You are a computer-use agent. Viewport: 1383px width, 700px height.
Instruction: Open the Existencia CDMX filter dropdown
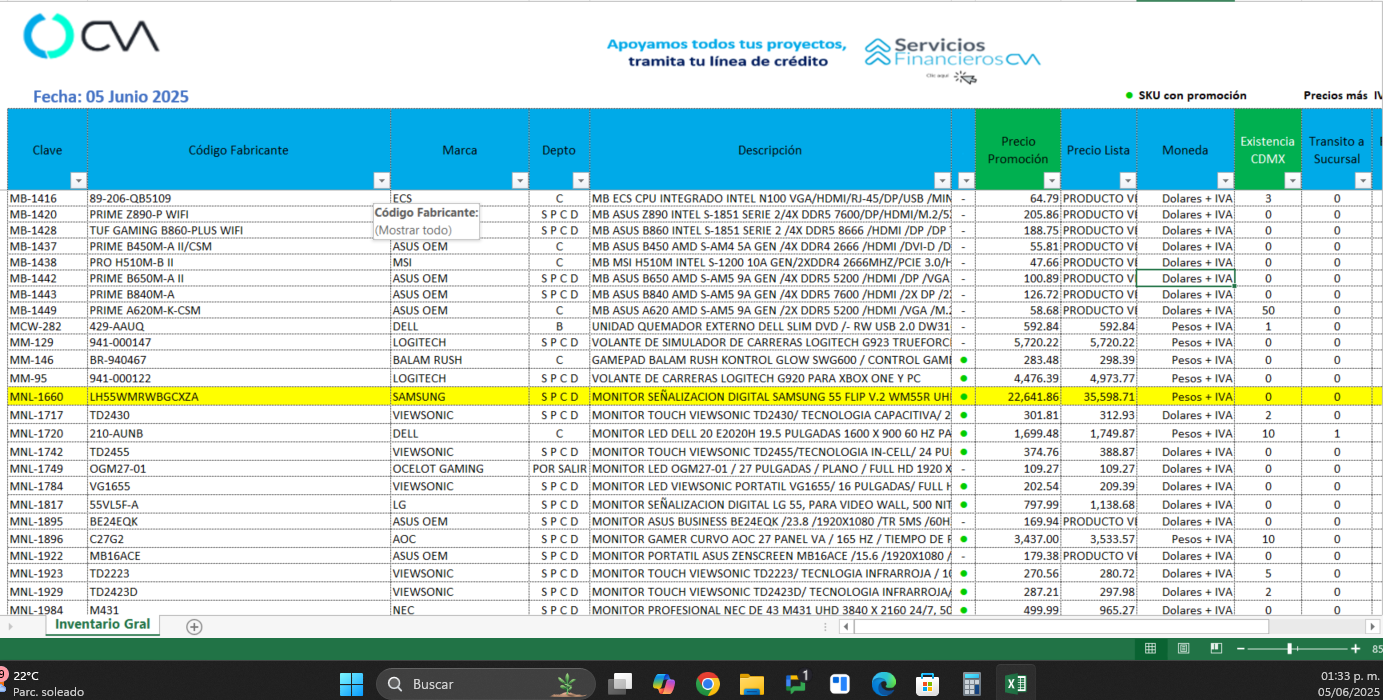[x=1292, y=180]
